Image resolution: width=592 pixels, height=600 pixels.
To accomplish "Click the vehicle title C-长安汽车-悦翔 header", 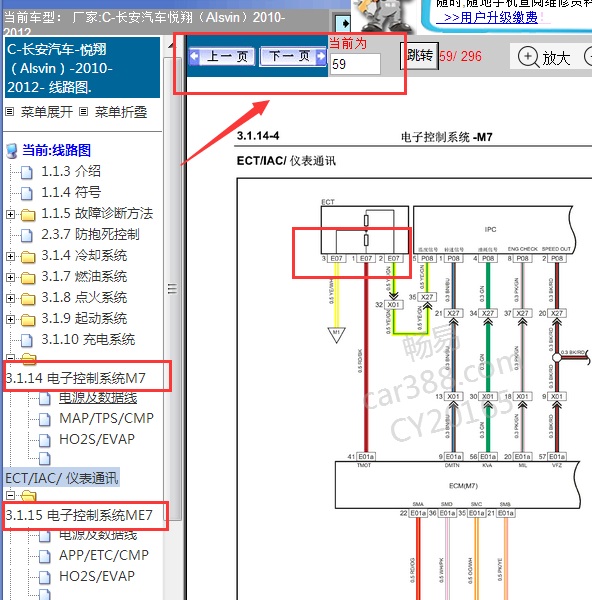I will [x=82, y=68].
